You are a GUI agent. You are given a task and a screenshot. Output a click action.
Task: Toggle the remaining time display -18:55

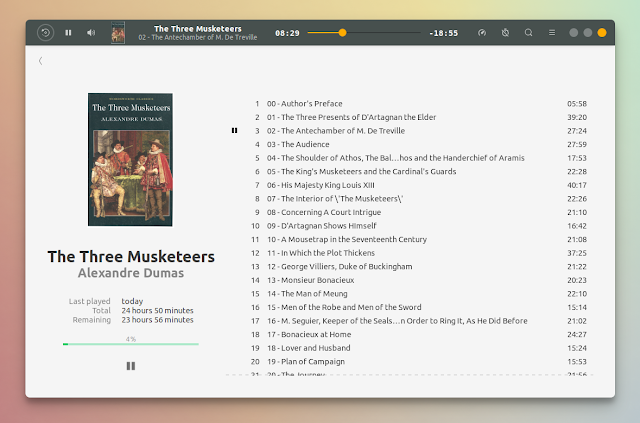[x=444, y=33]
